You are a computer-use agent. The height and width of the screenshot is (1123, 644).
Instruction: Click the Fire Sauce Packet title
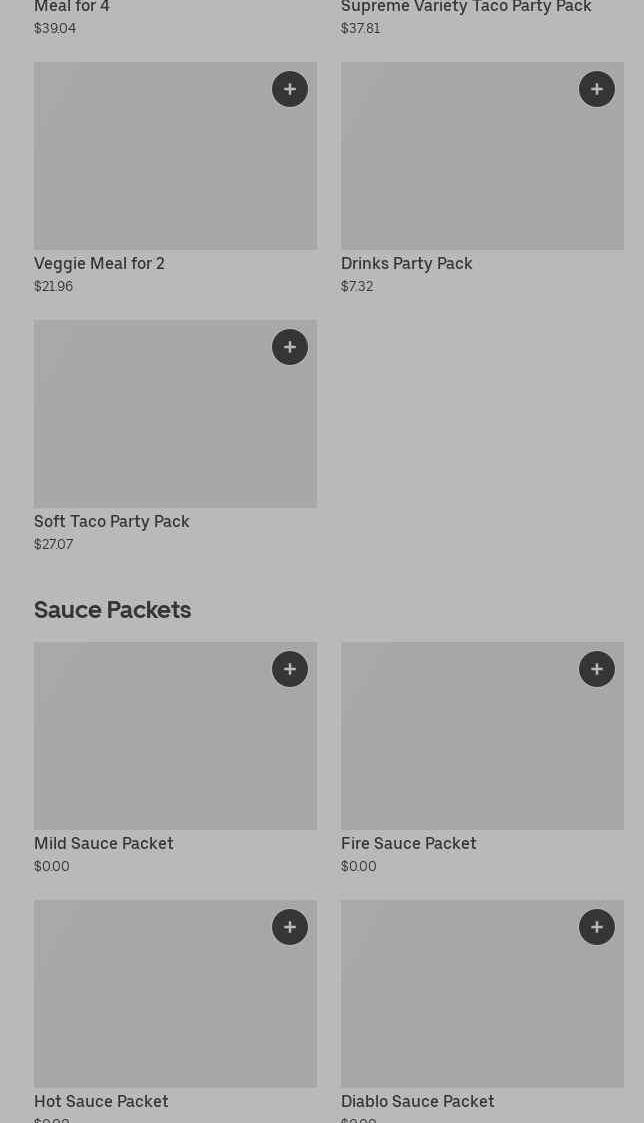[x=408, y=844]
